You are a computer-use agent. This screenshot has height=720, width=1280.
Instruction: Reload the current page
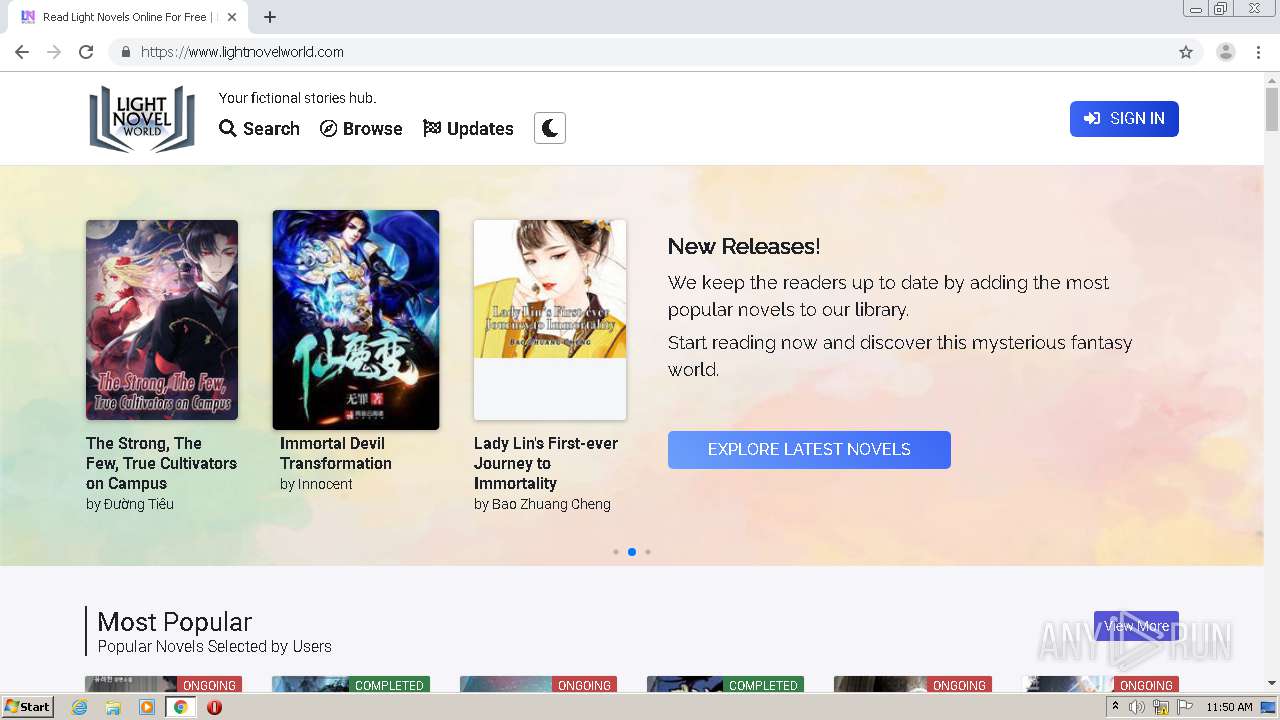(x=86, y=52)
